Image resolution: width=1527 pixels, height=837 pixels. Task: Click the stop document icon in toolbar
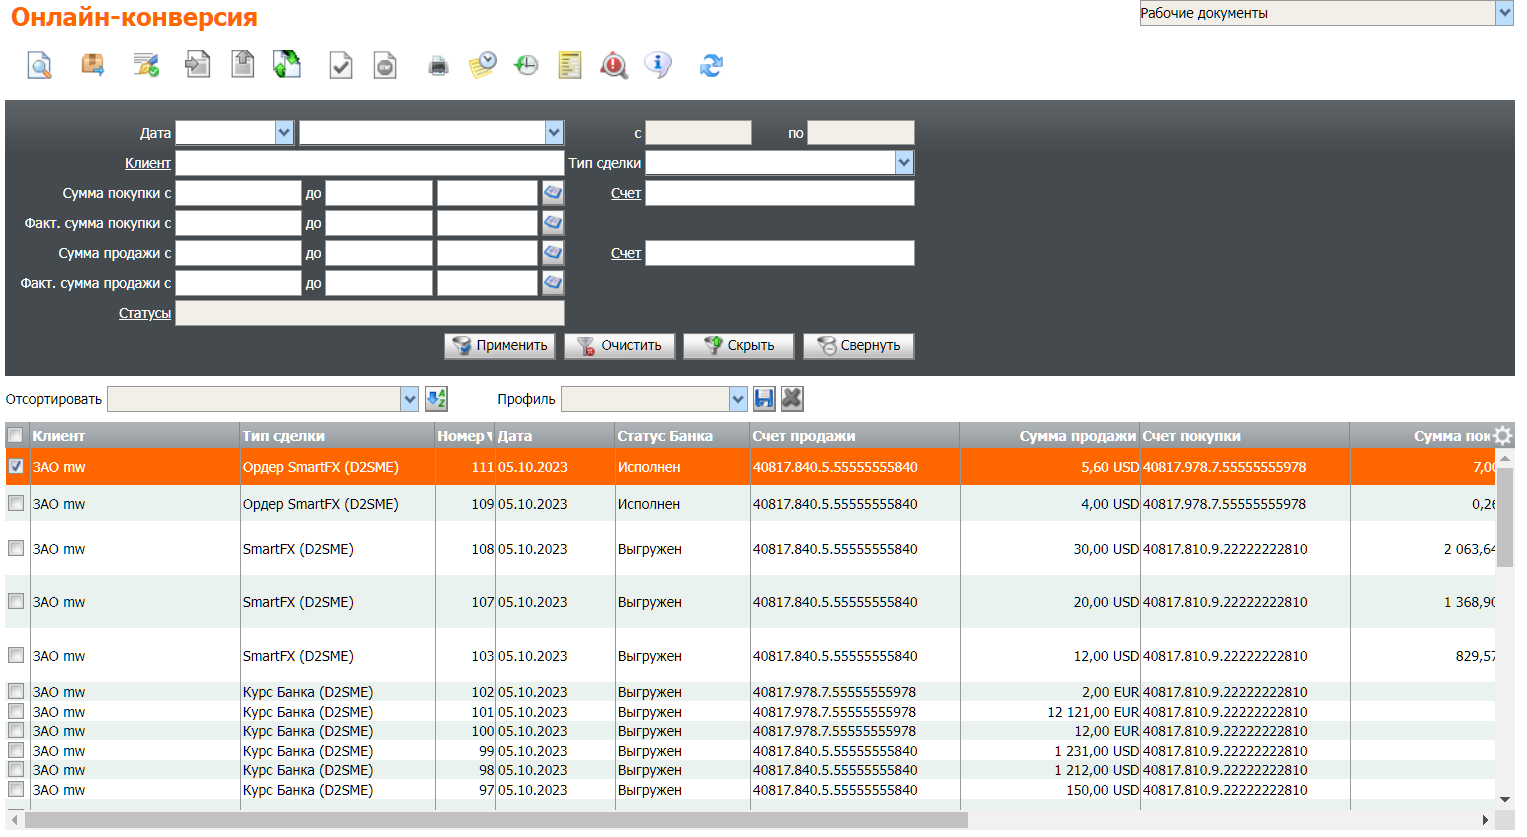click(385, 65)
